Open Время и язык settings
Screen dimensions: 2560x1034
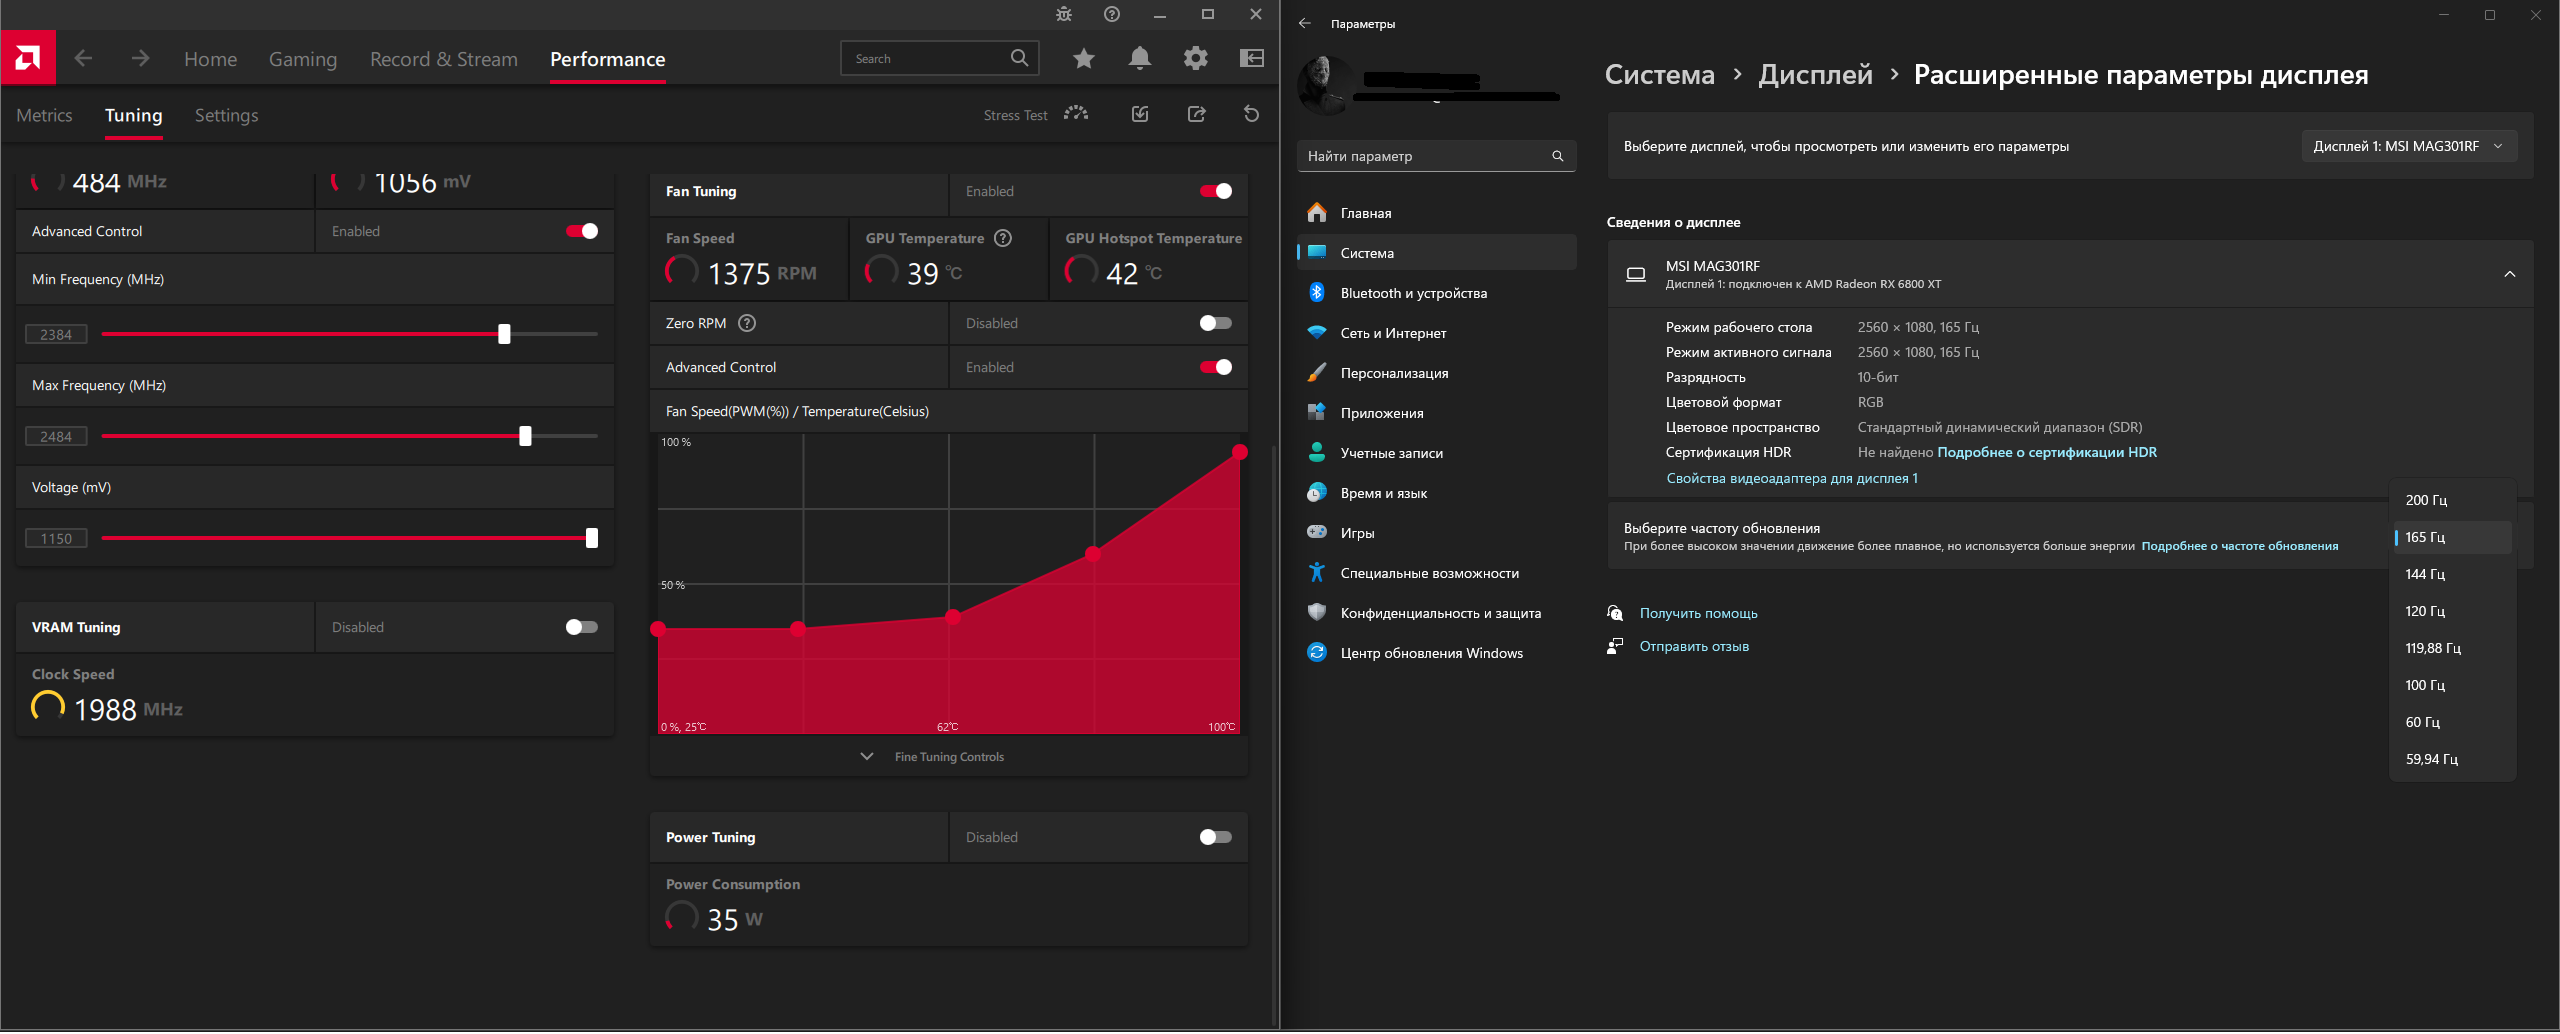point(1437,493)
